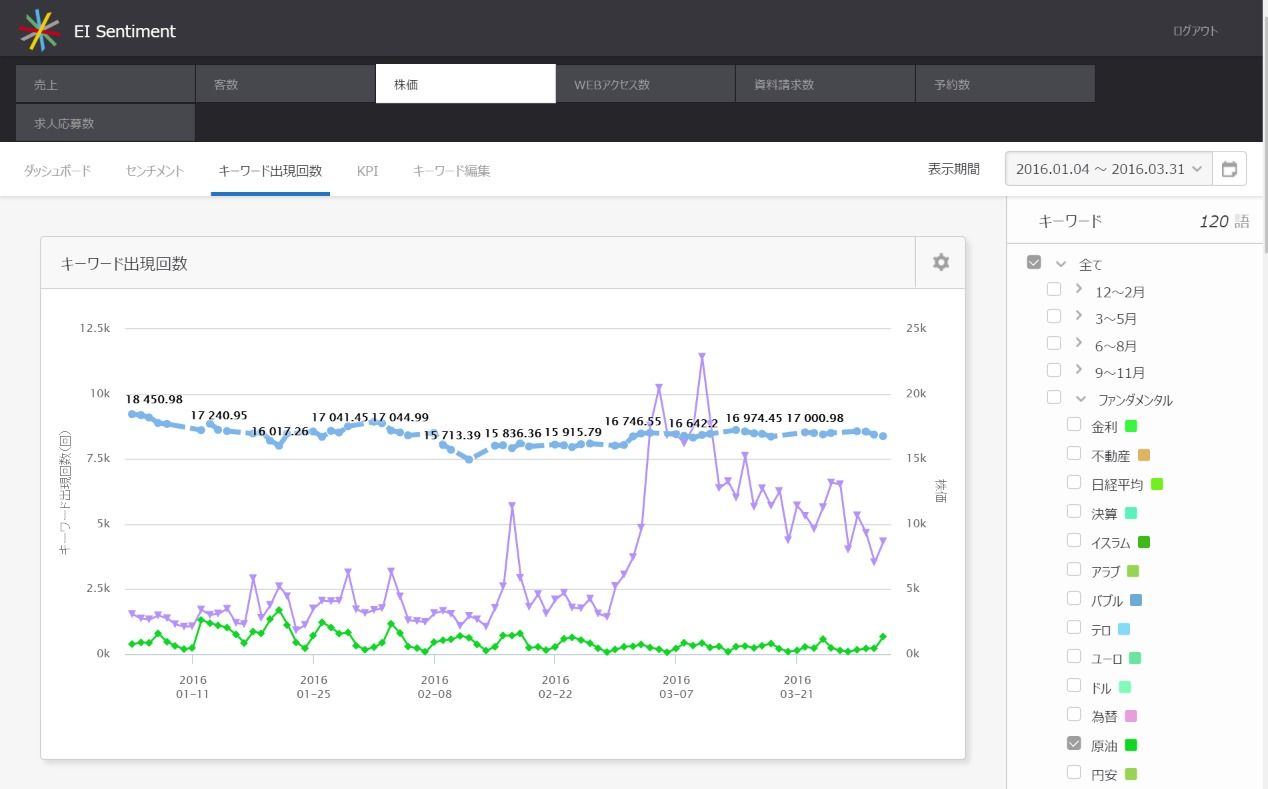The height and width of the screenshot is (789, 1268).
Task: Enable the 金利 keyword checkbox
Action: (1074, 424)
